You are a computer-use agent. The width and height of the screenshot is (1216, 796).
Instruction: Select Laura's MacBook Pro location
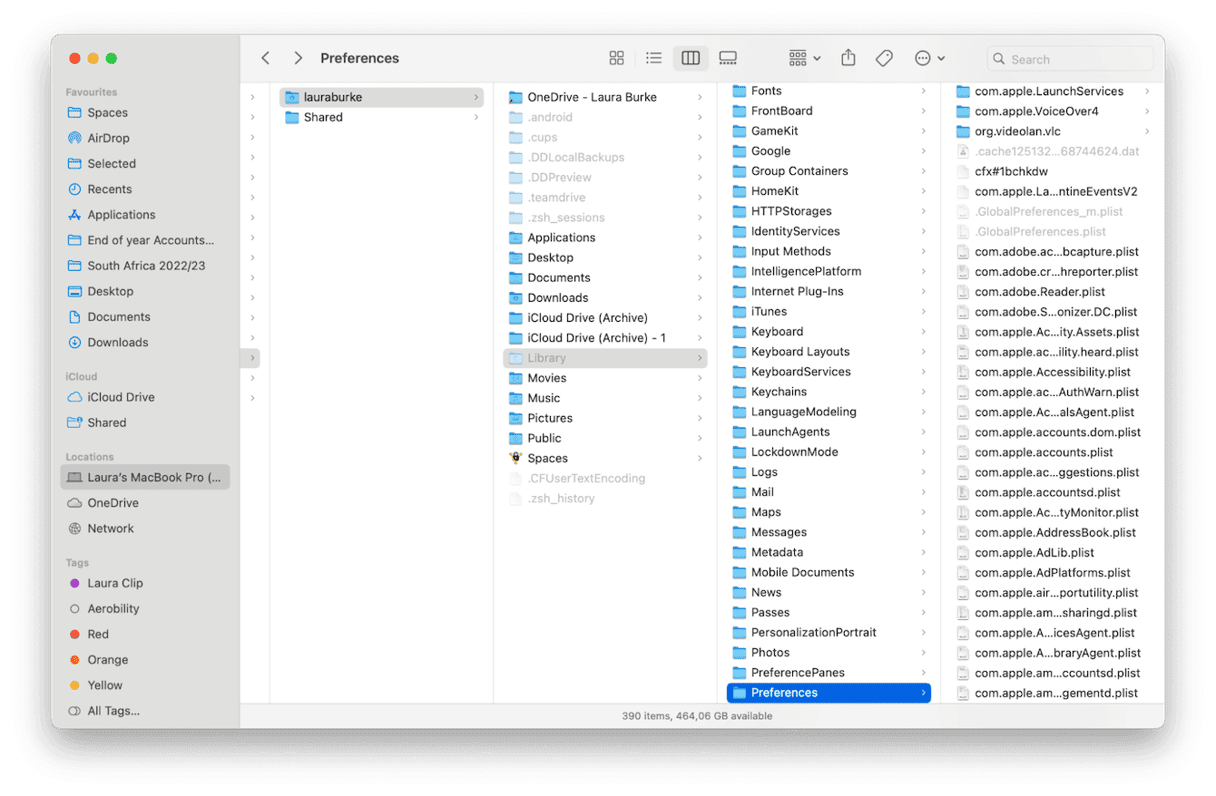[144, 477]
